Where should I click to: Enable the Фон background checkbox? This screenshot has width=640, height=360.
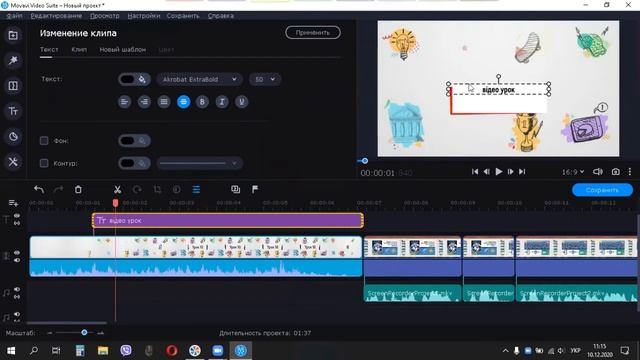44,141
